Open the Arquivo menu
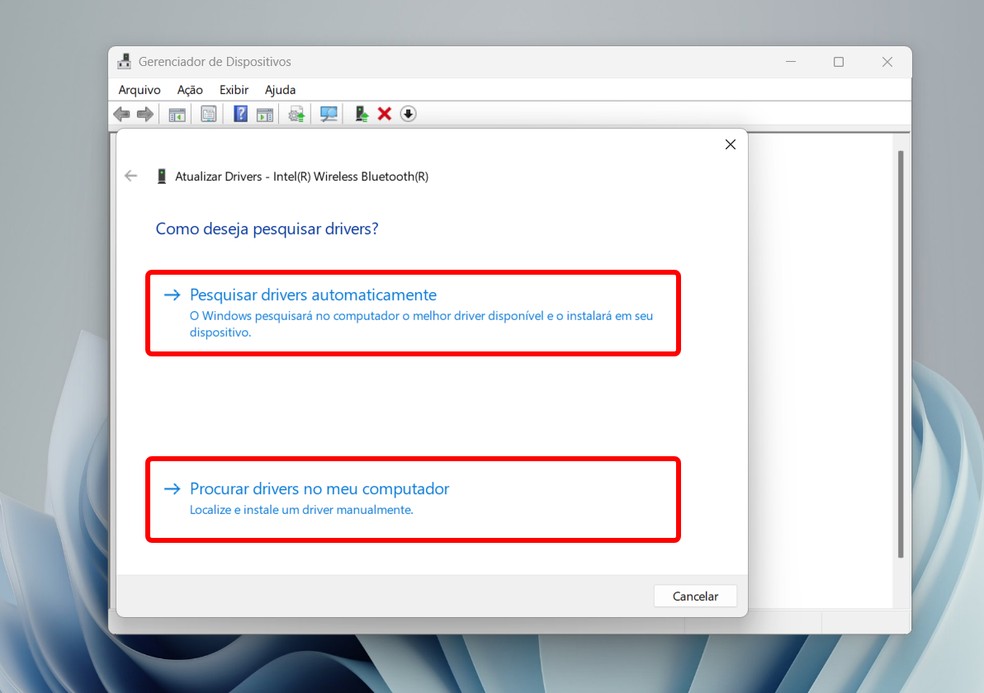This screenshot has height=693, width=984. [x=139, y=89]
